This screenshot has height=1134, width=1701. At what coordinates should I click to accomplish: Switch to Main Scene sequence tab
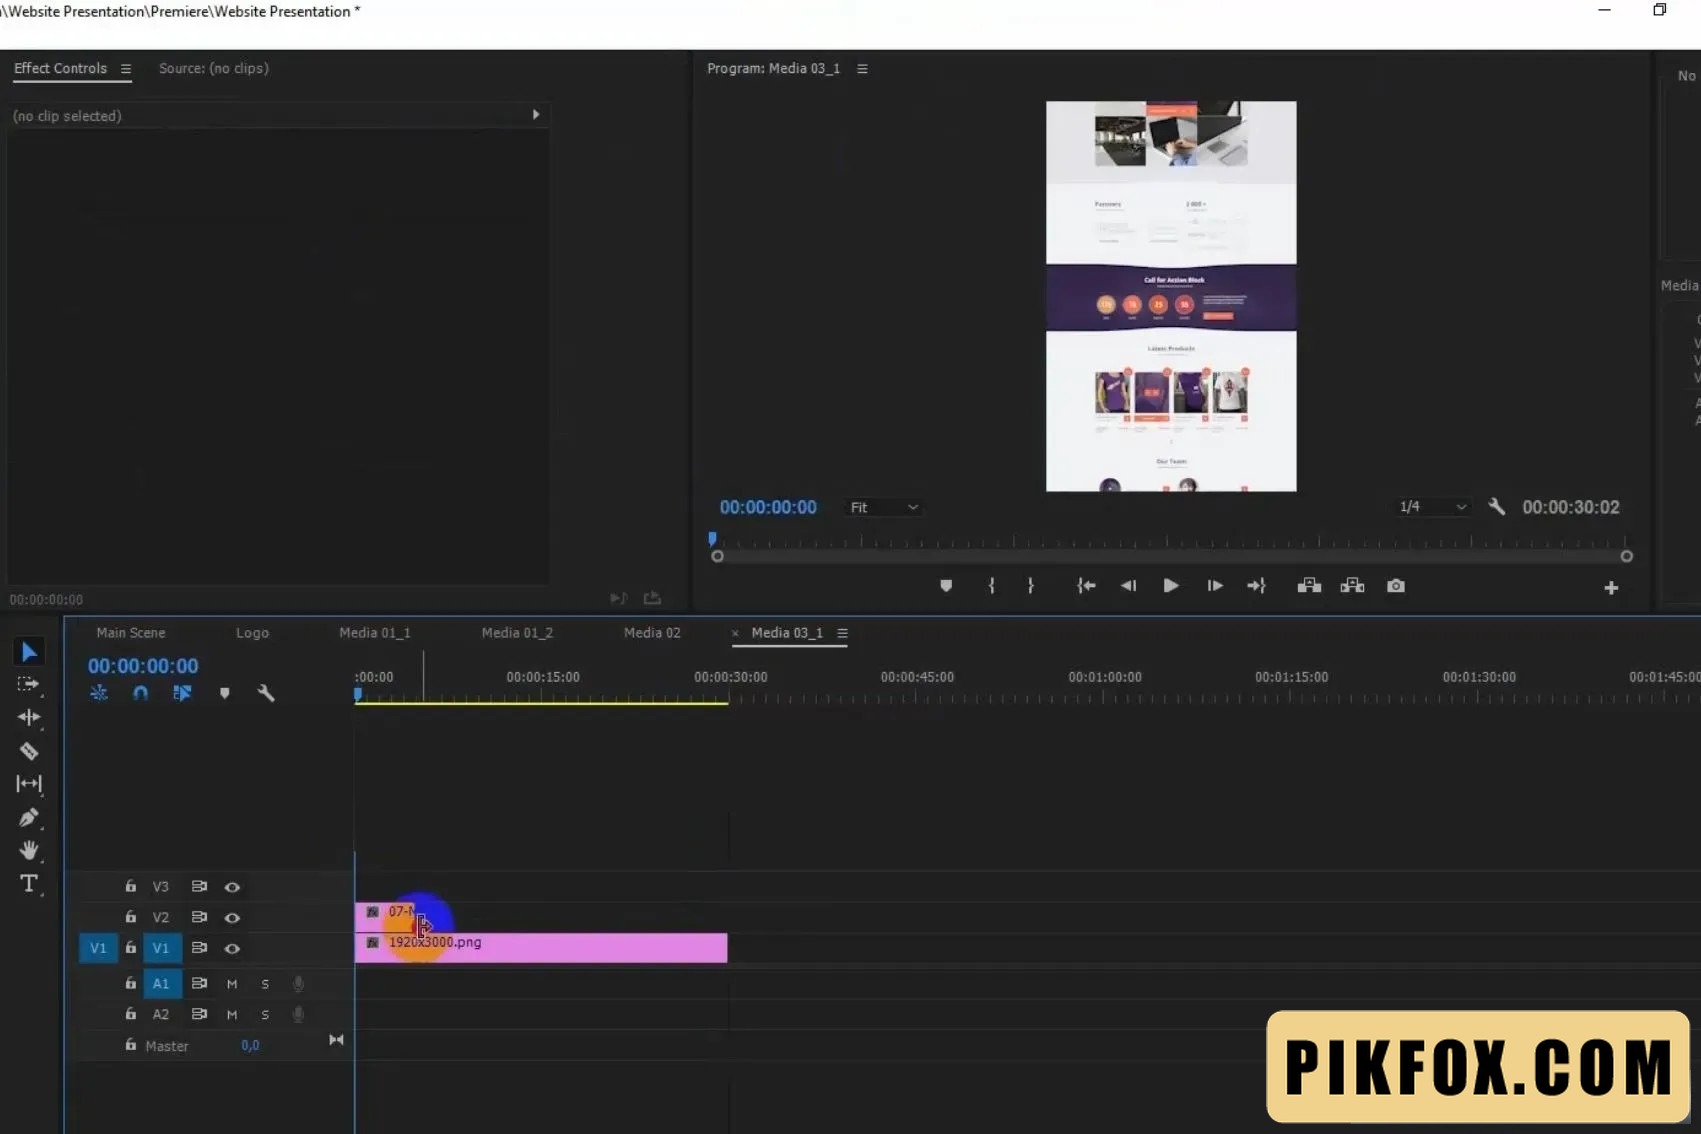(131, 633)
